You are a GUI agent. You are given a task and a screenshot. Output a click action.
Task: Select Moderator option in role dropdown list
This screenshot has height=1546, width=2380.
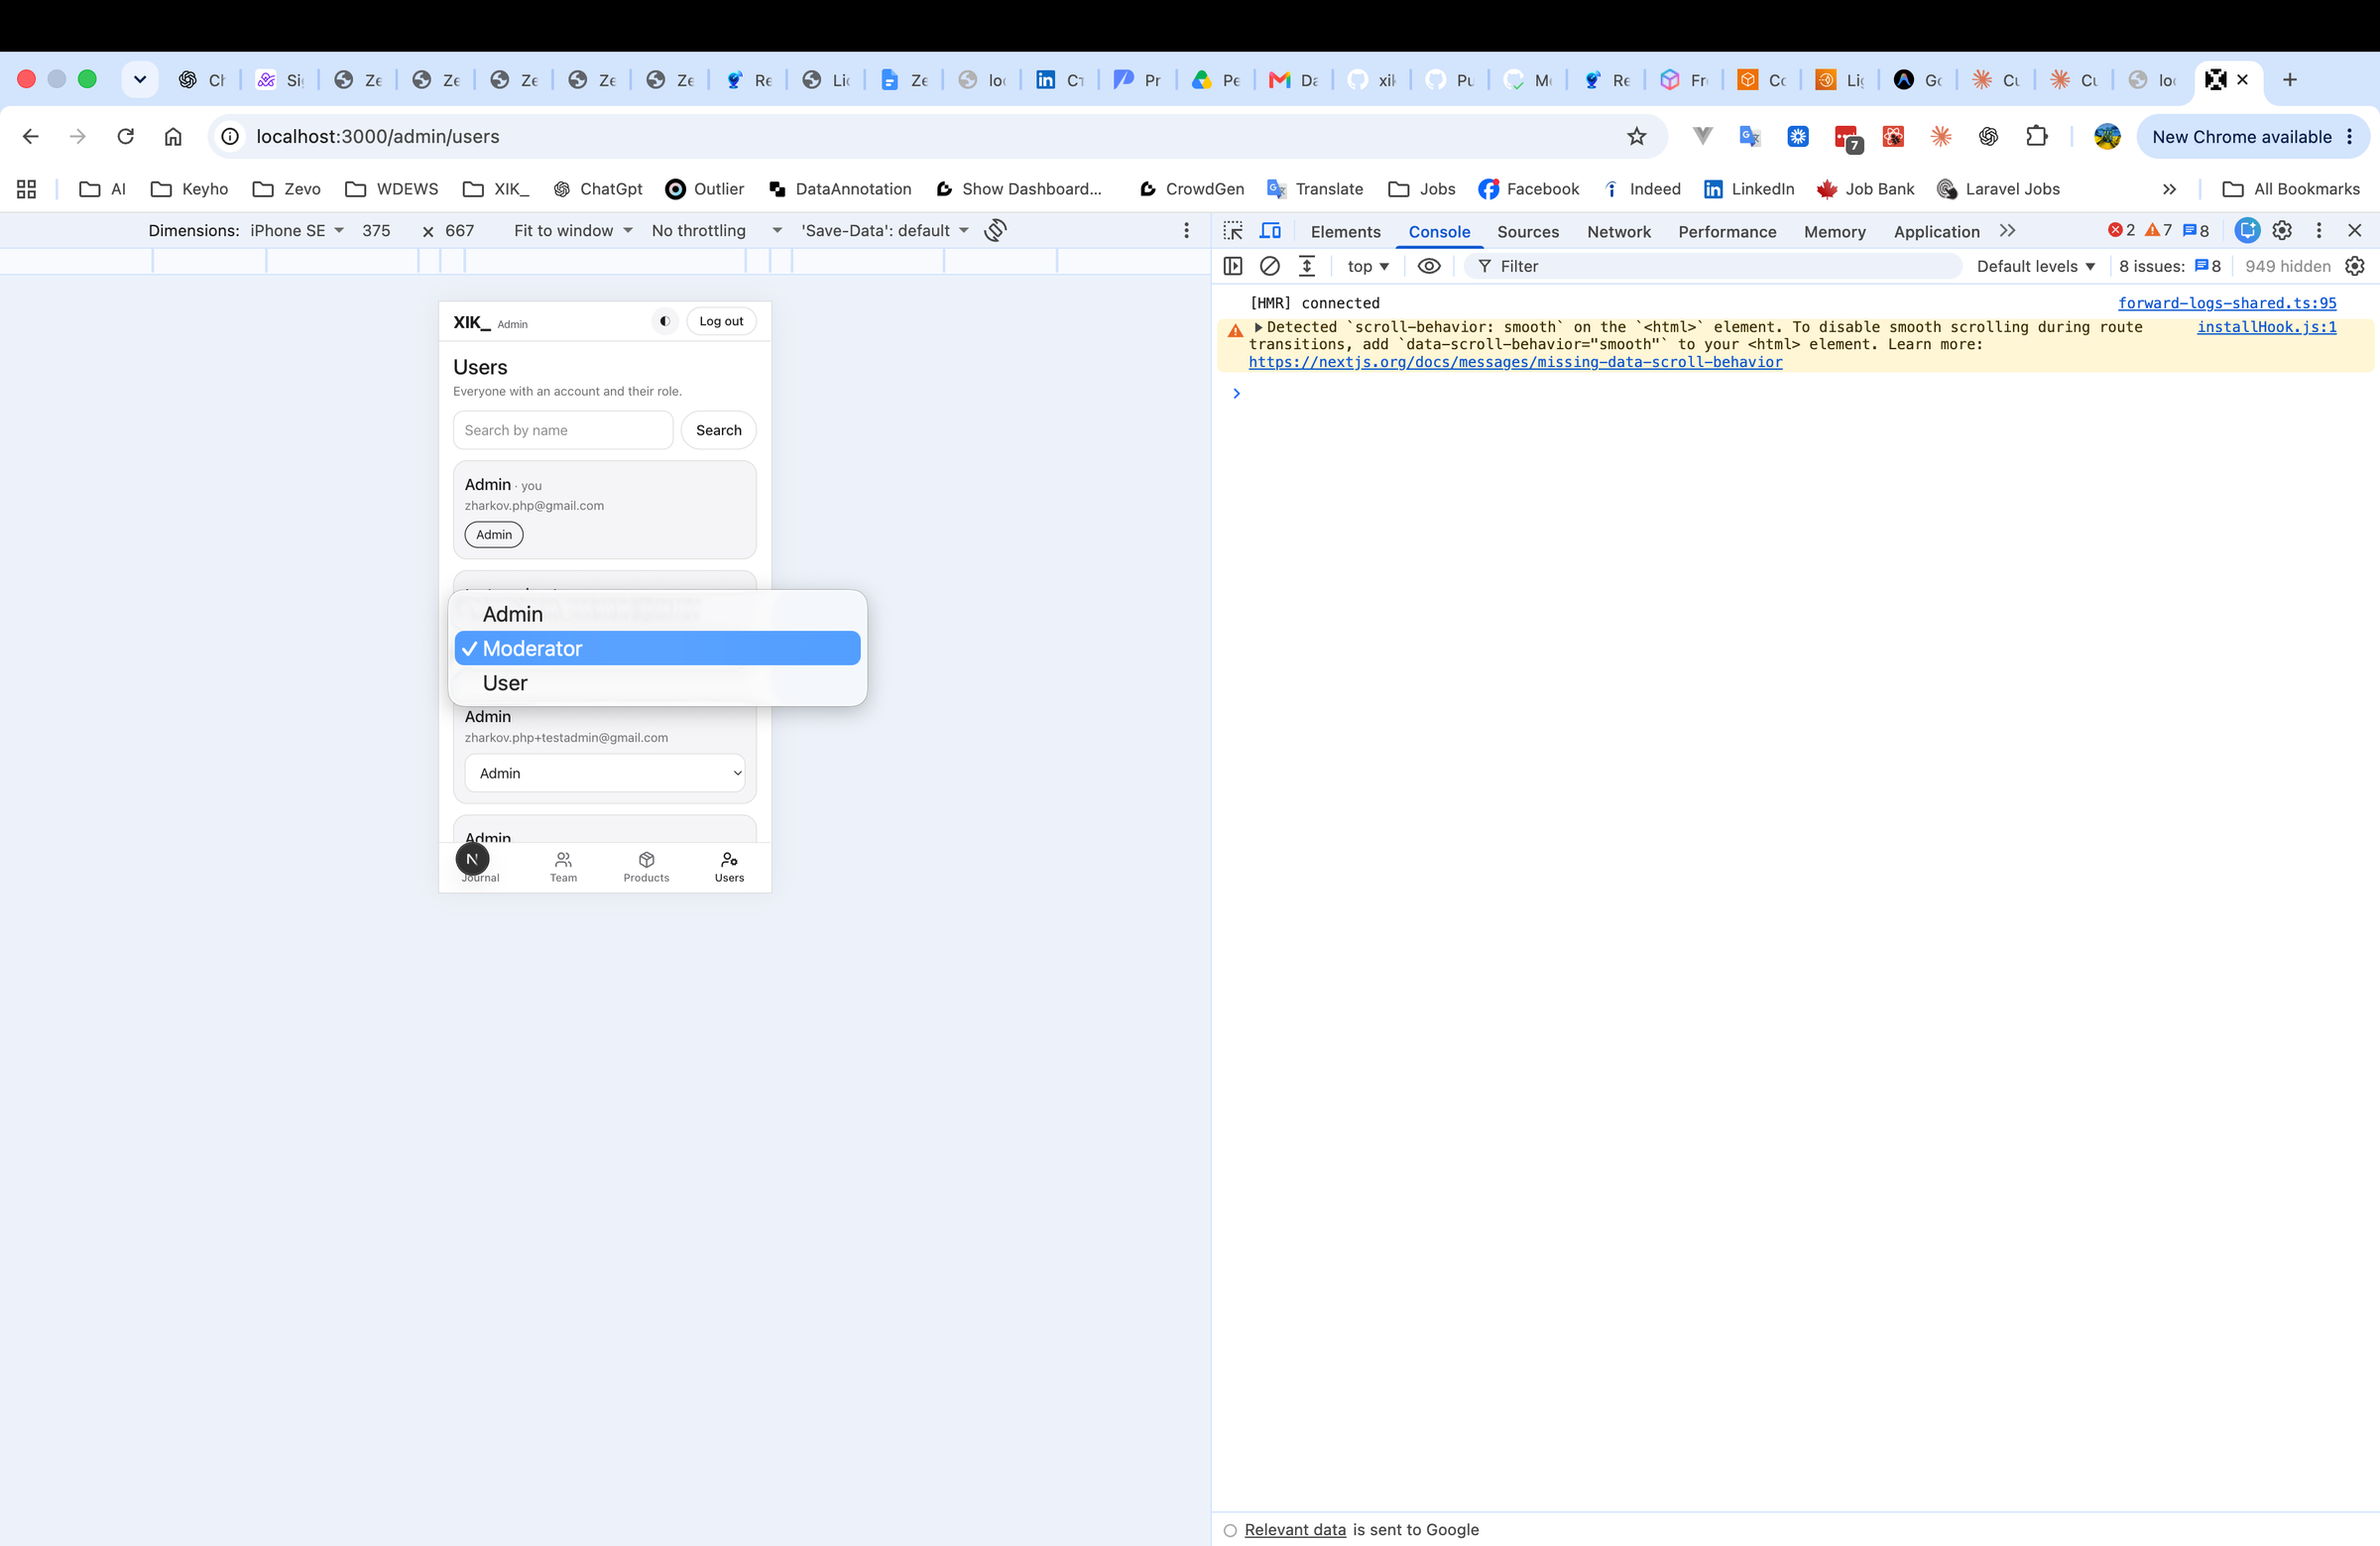(657, 648)
